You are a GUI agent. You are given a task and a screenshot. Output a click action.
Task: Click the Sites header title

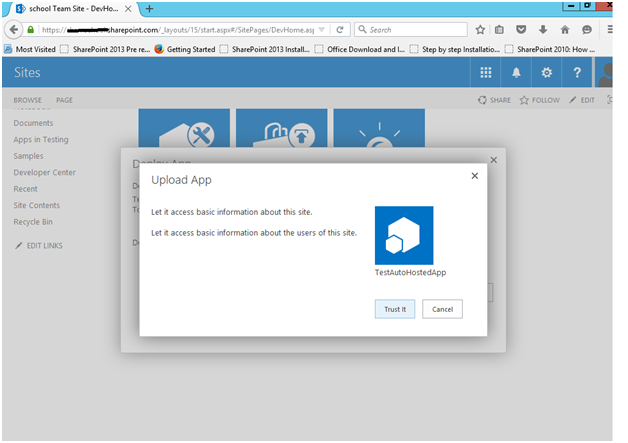[27, 72]
